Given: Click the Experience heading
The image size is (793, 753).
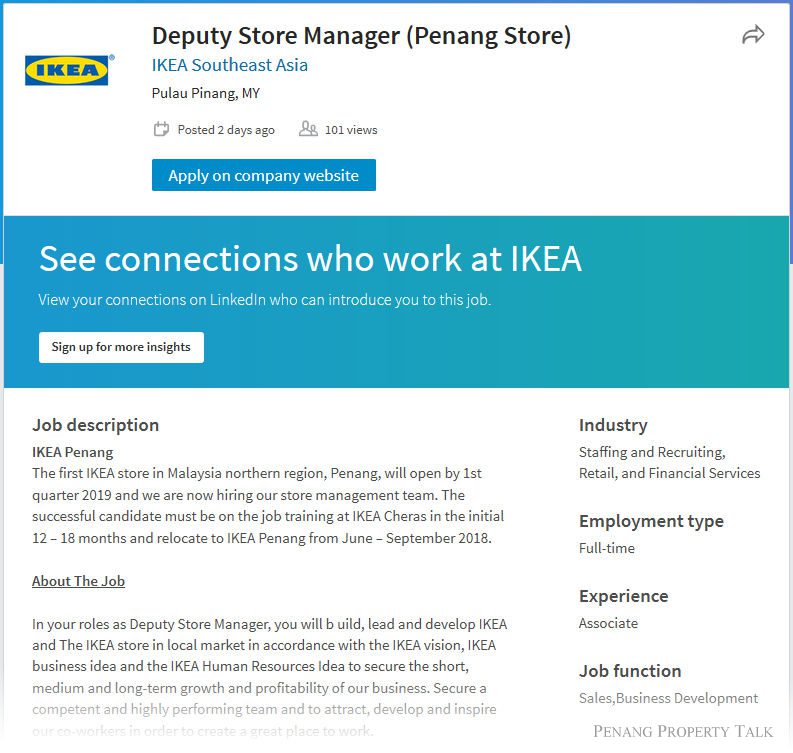Looking at the screenshot, I should click(623, 596).
